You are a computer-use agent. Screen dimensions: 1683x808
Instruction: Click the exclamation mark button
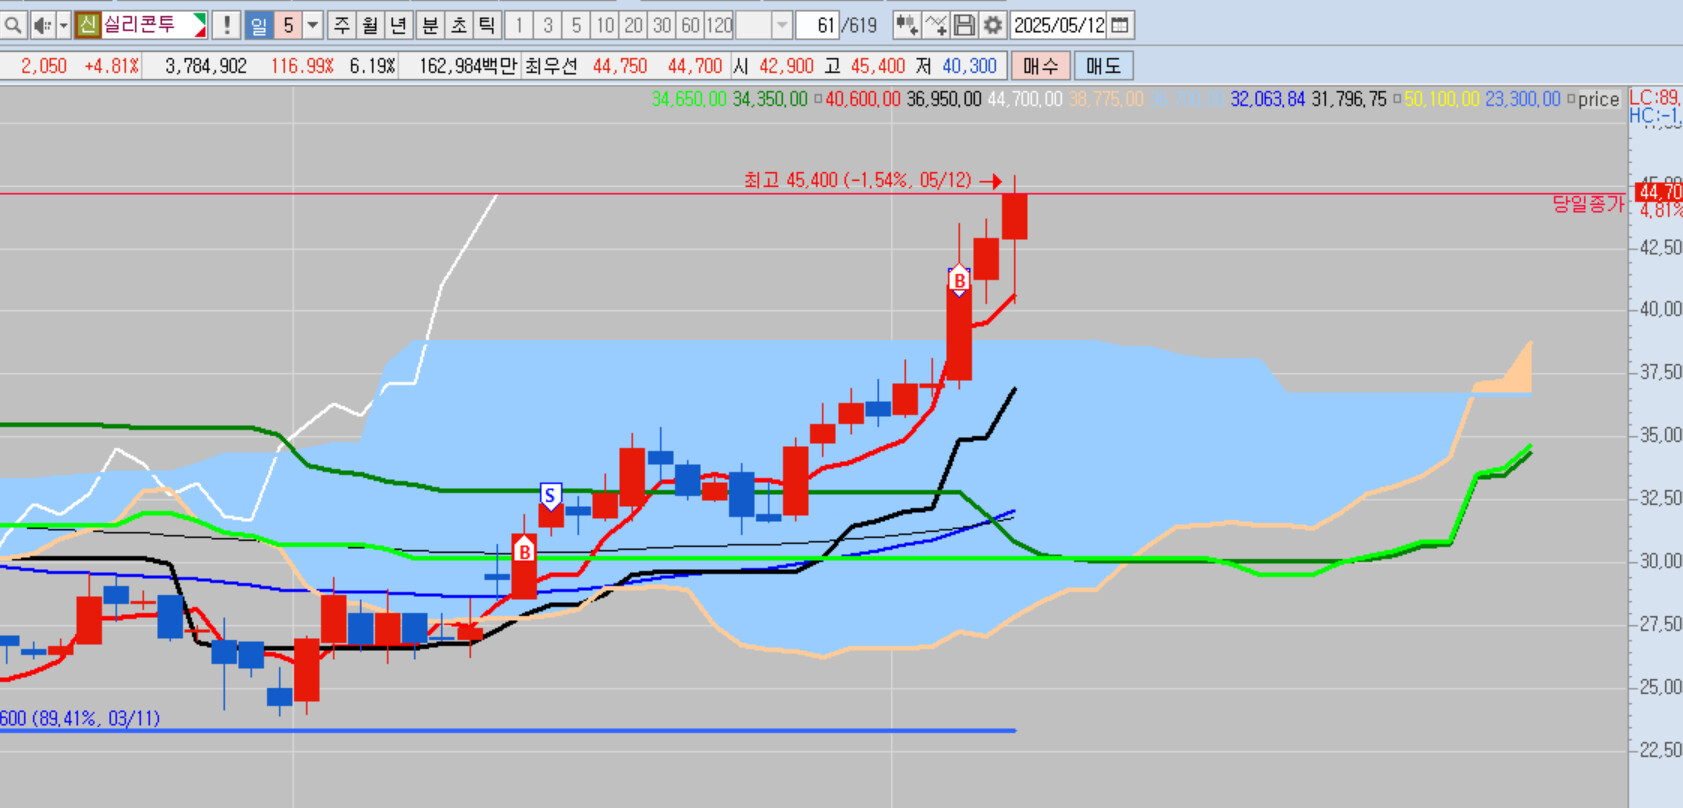227,25
